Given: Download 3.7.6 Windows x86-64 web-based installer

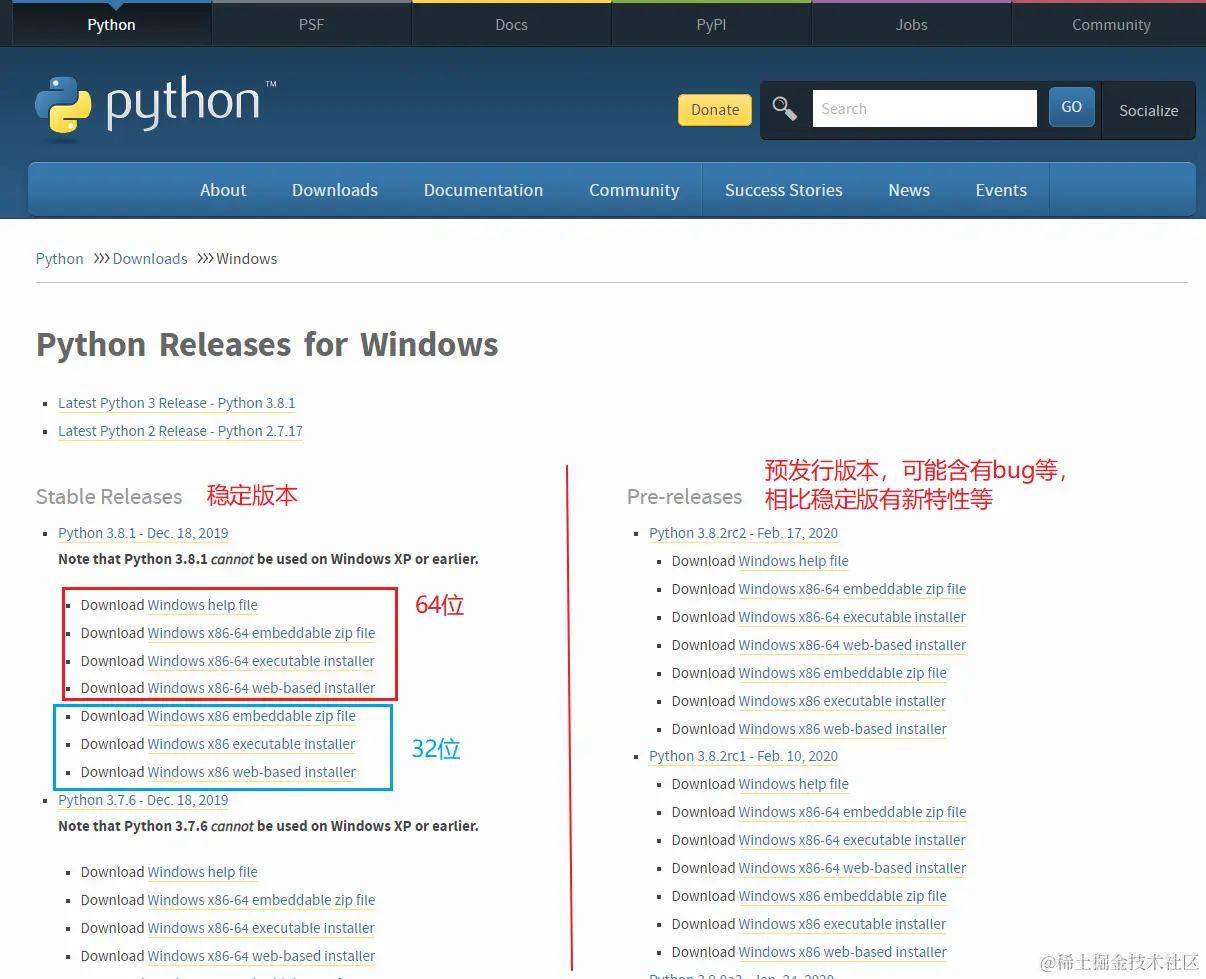Looking at the screenshot, I should [262, 956].
